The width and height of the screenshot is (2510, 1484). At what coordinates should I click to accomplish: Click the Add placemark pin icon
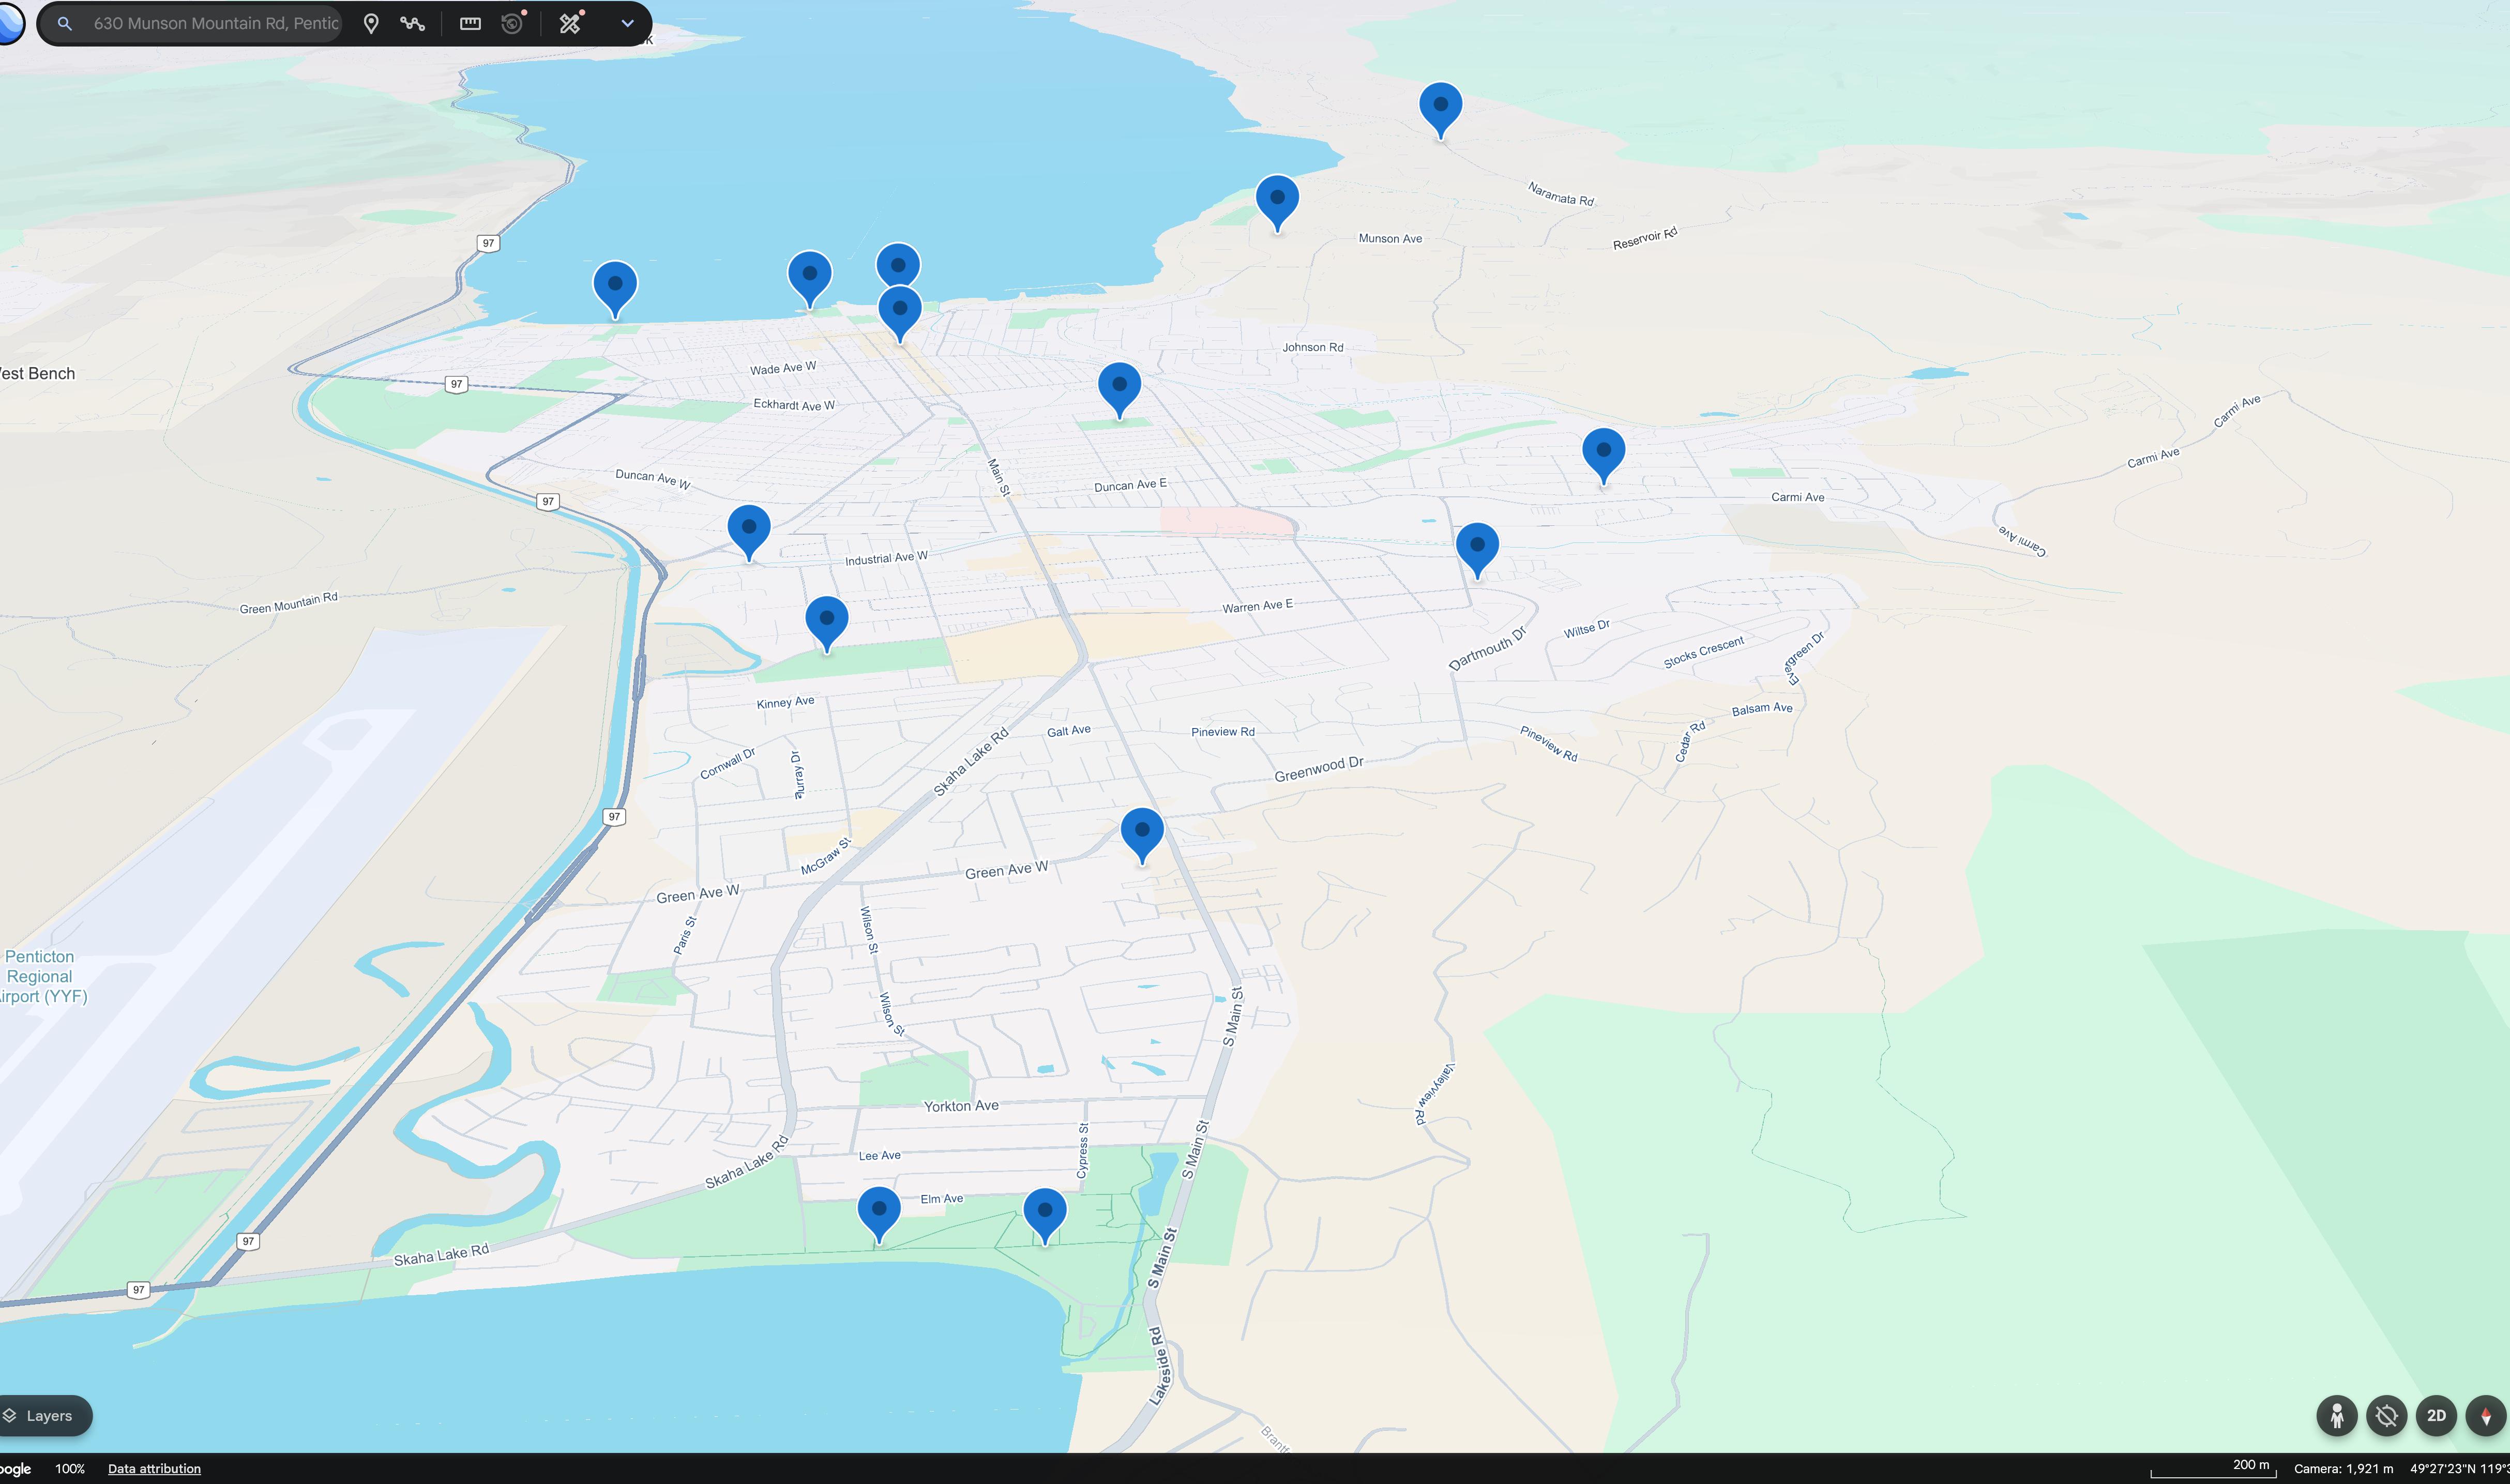pyautogui.click(x=371, y=23)
